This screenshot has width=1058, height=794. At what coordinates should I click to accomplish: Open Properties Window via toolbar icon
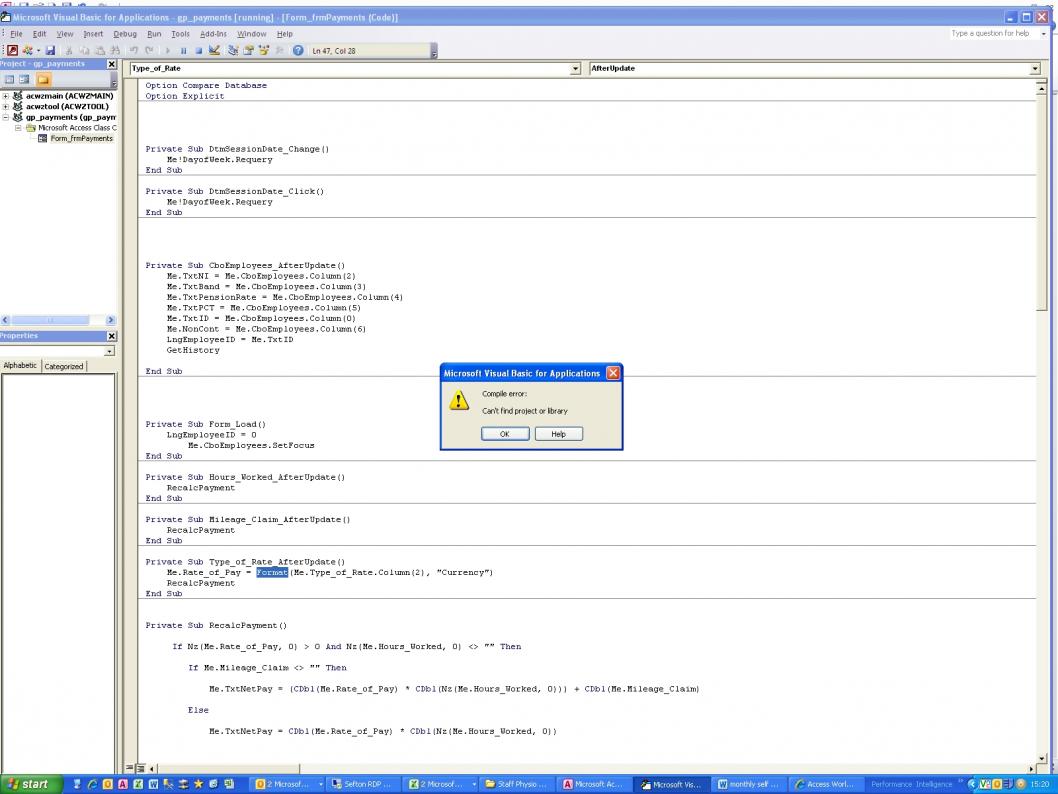[x=248, y=51]
